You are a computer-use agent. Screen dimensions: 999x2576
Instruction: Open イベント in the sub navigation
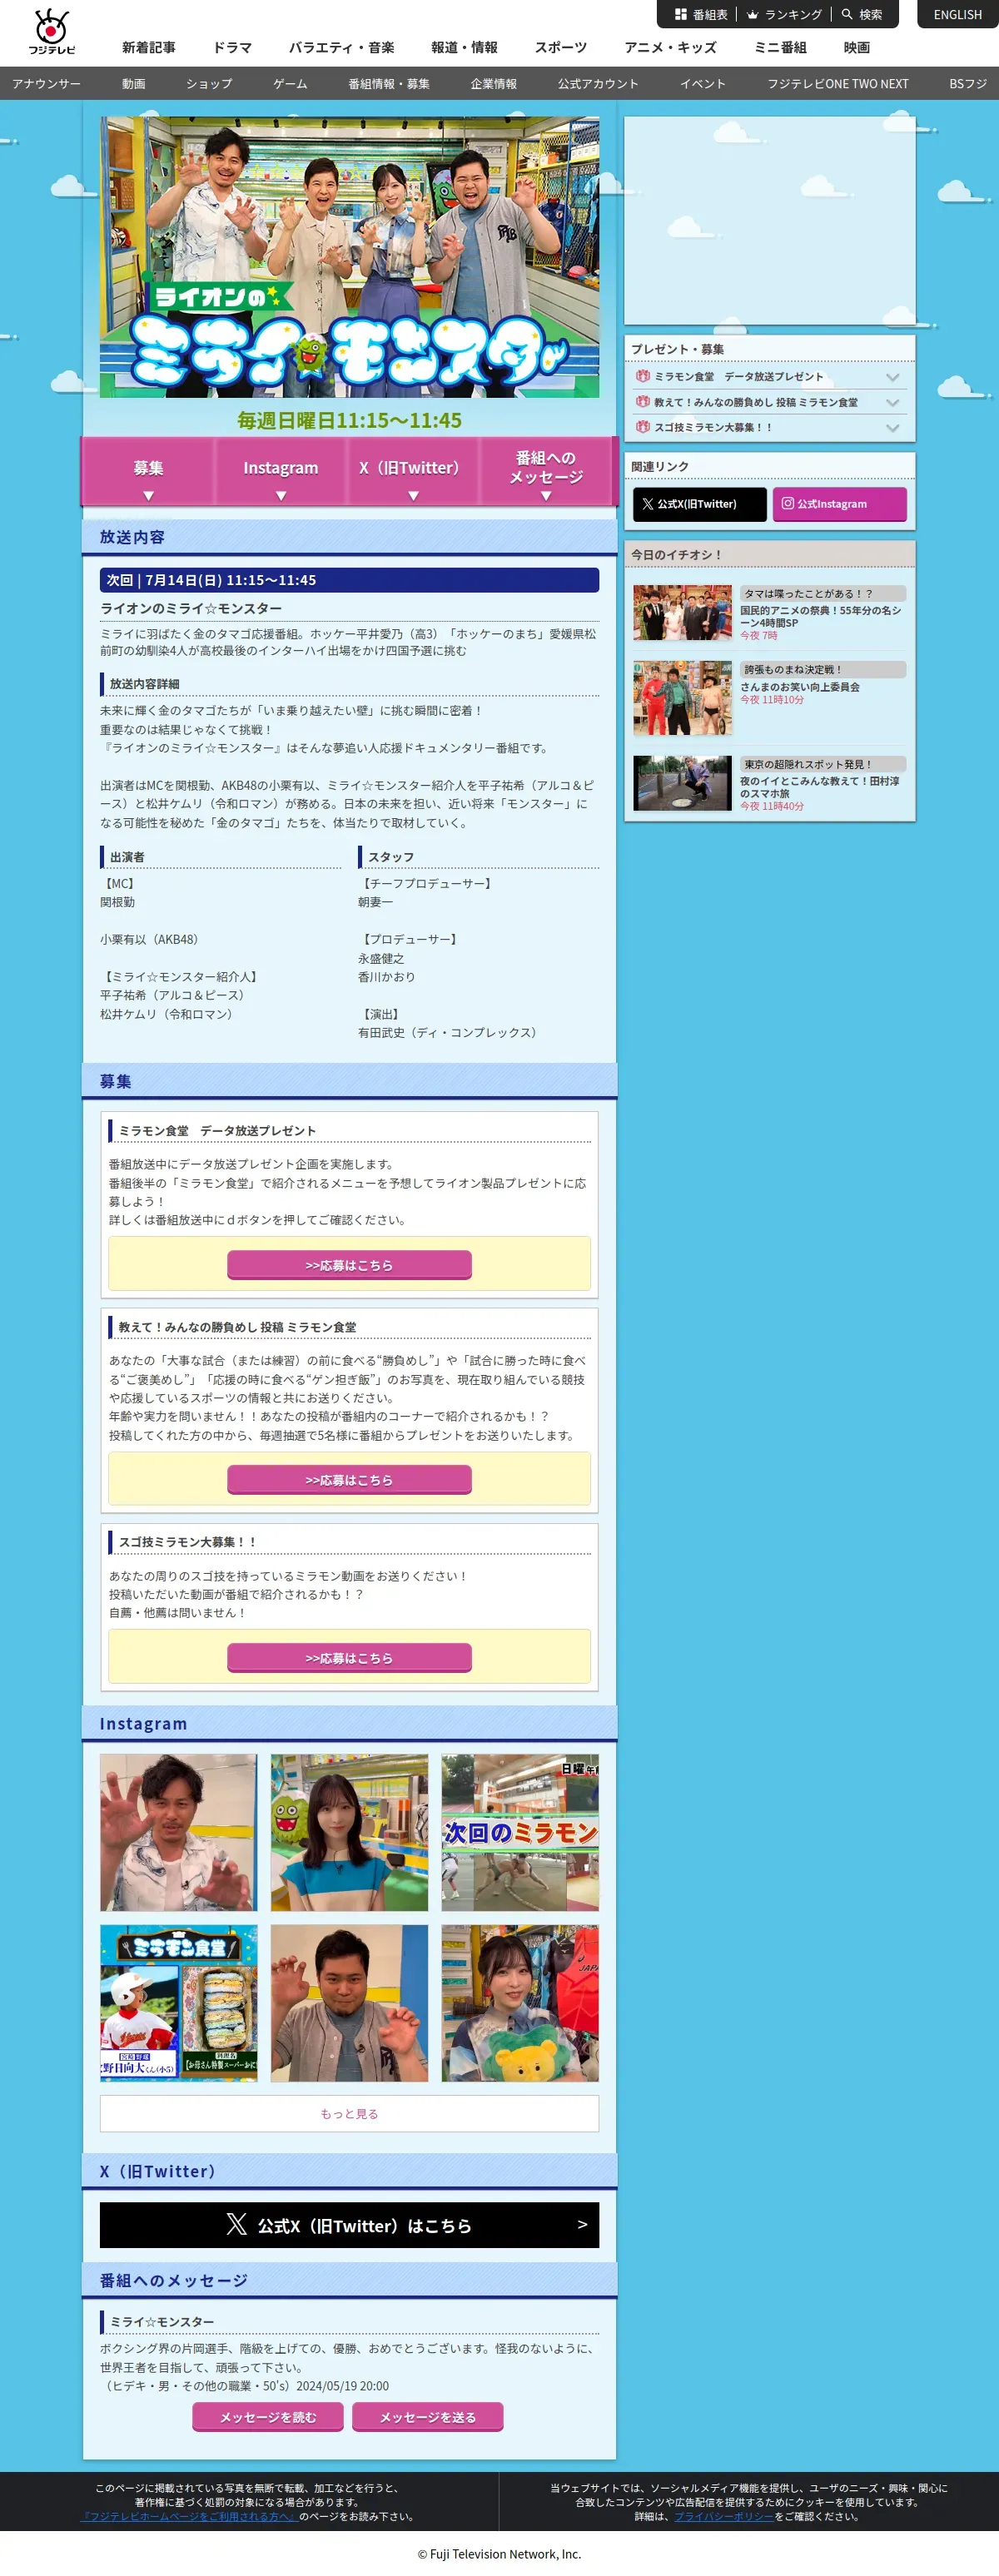[x=703, y=84]
